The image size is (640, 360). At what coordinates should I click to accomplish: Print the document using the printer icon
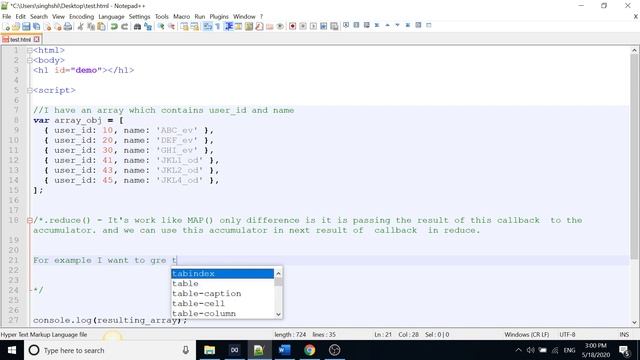click(x=68, y=27)
